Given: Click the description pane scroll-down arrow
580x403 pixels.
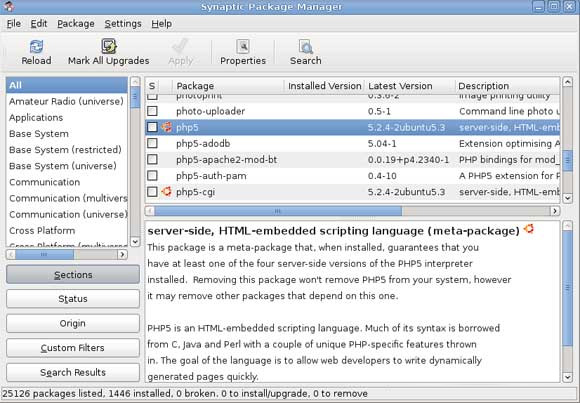Looking at the screenshot, I should pyautogui.click(x=567, y=377).
